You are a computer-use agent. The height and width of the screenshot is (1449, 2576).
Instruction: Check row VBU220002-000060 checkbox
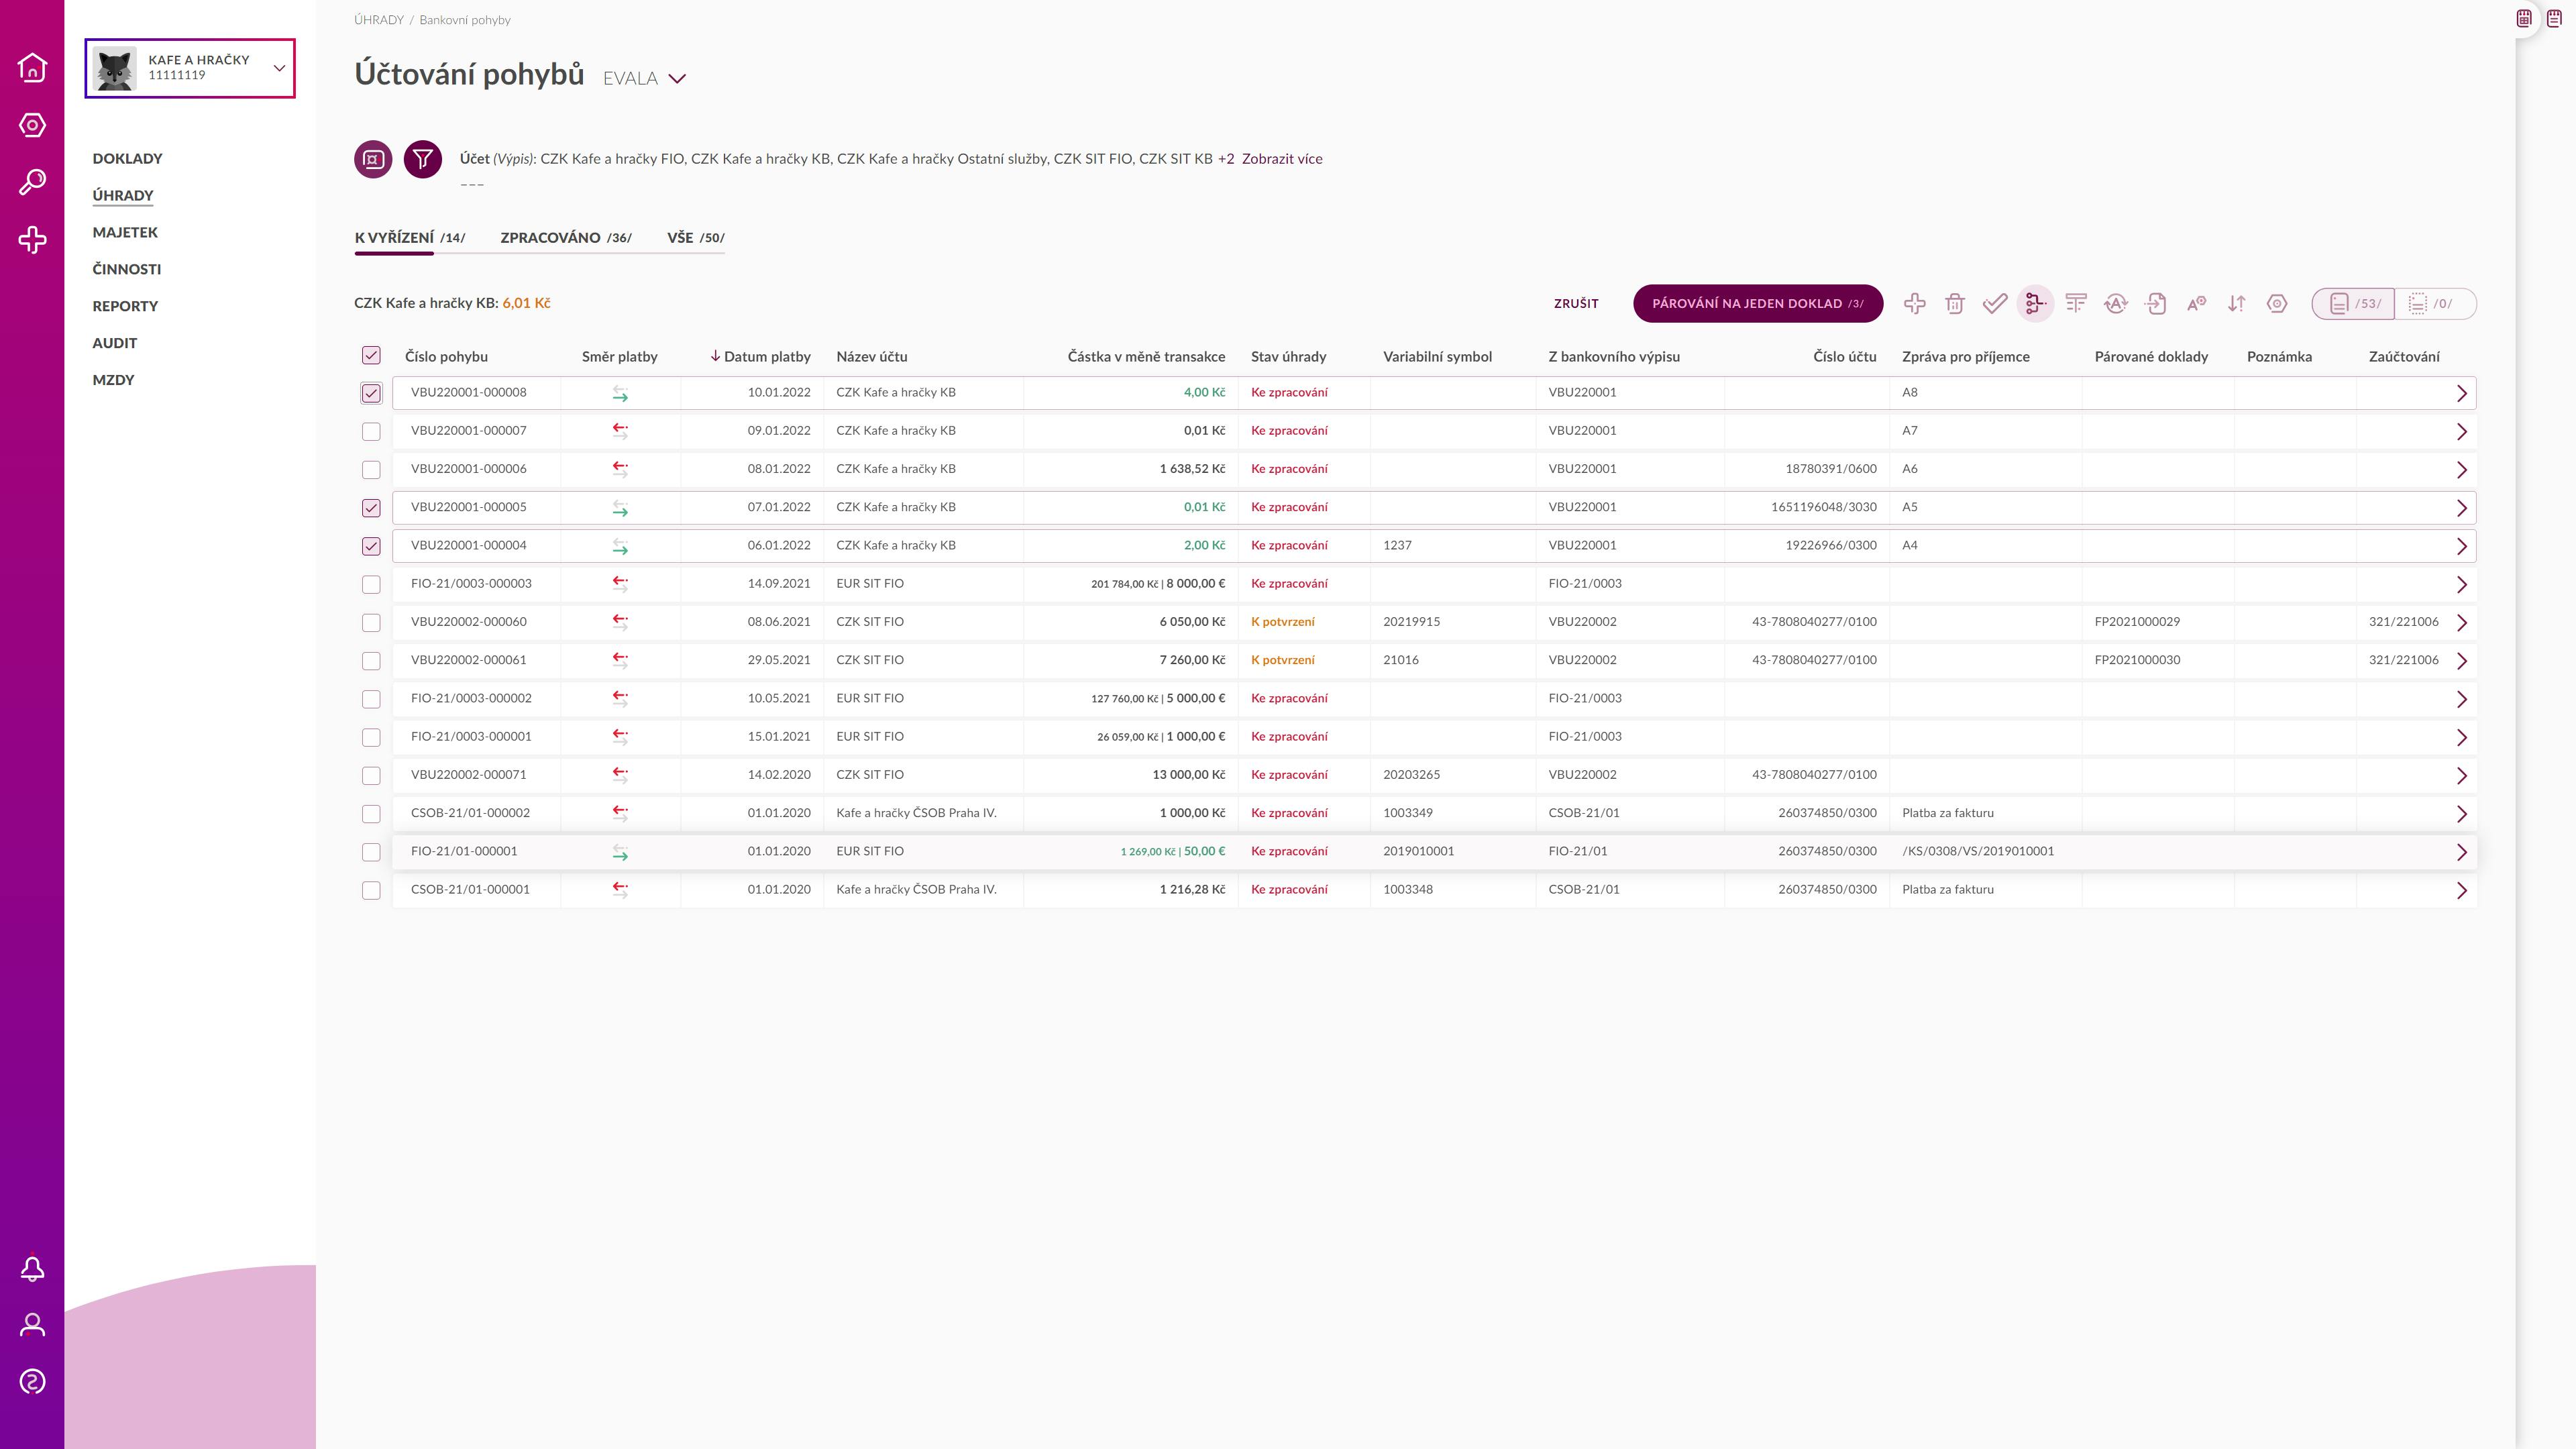(371, 622)
